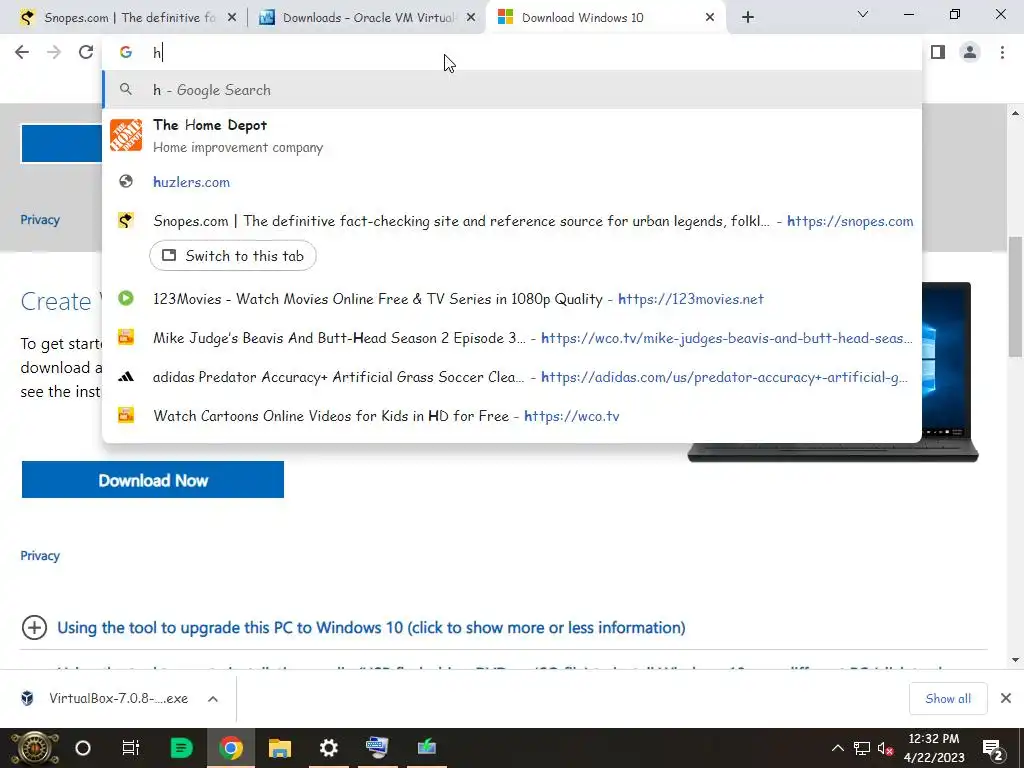This screenshot has width=1024, height=768.
Task: Open the Chrome three-dot menu
Action: pyautogui.click(x=1002, y=52)
